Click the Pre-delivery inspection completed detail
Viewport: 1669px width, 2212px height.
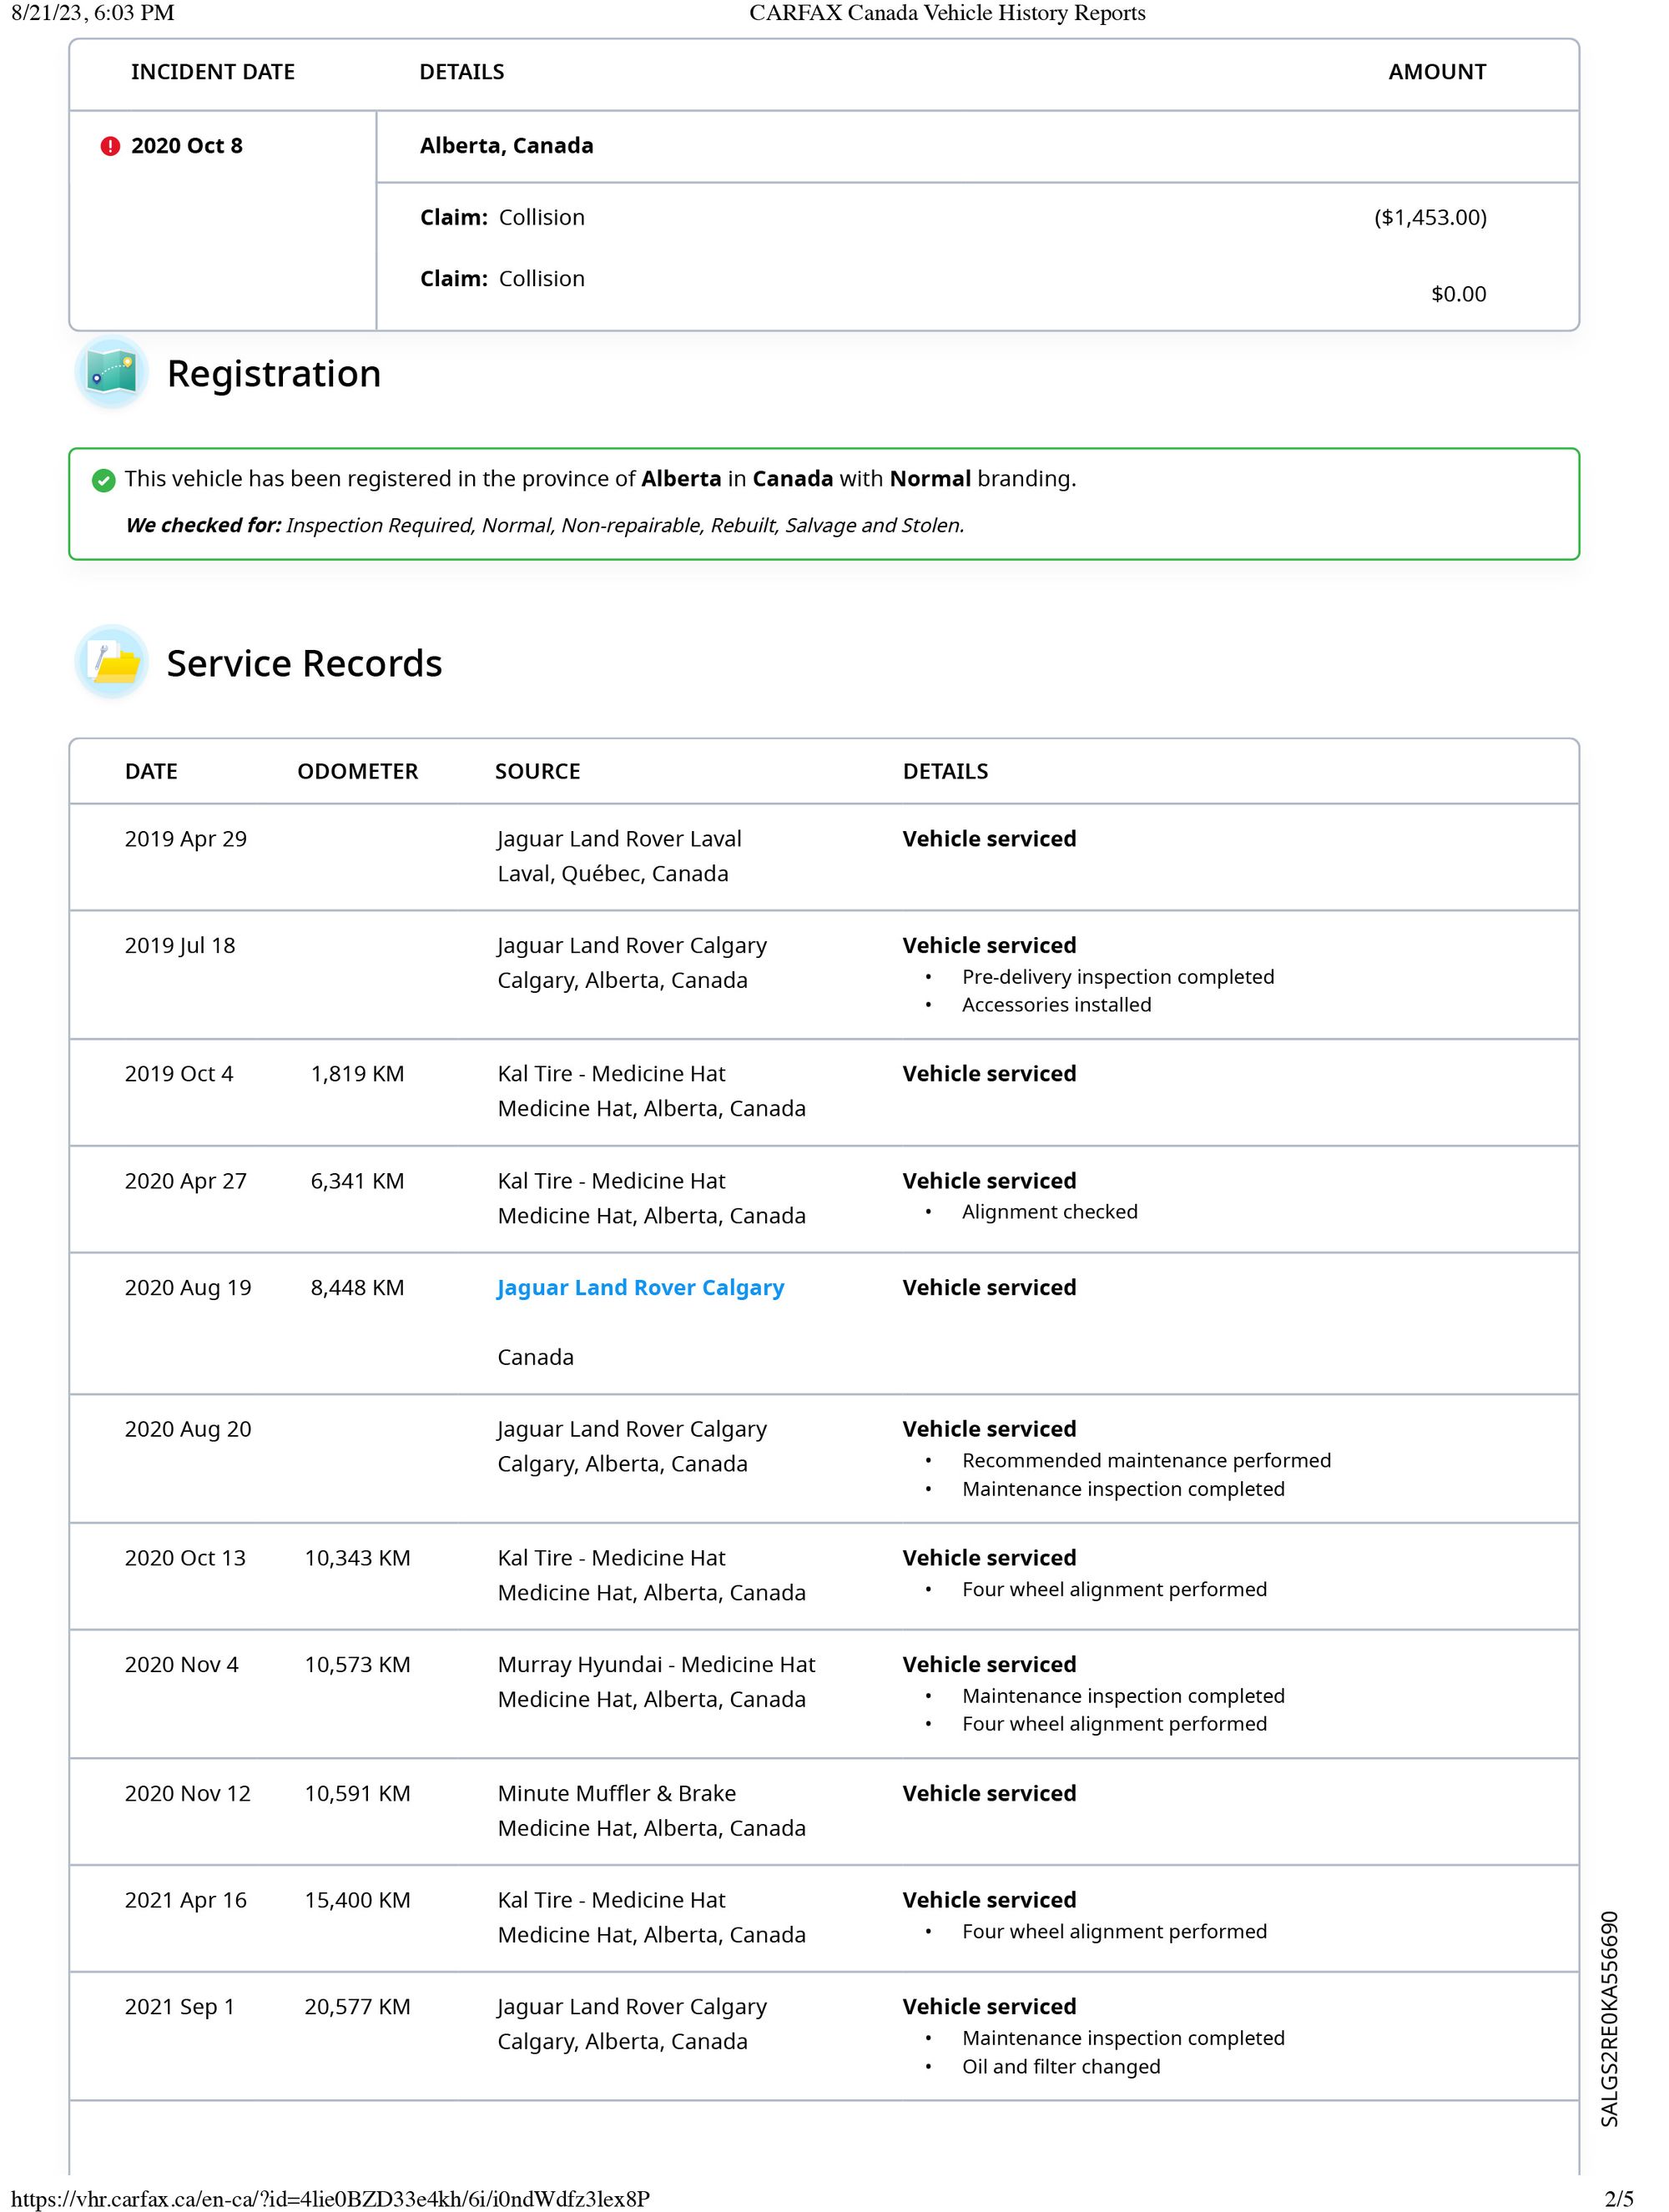click(1117, 977)
